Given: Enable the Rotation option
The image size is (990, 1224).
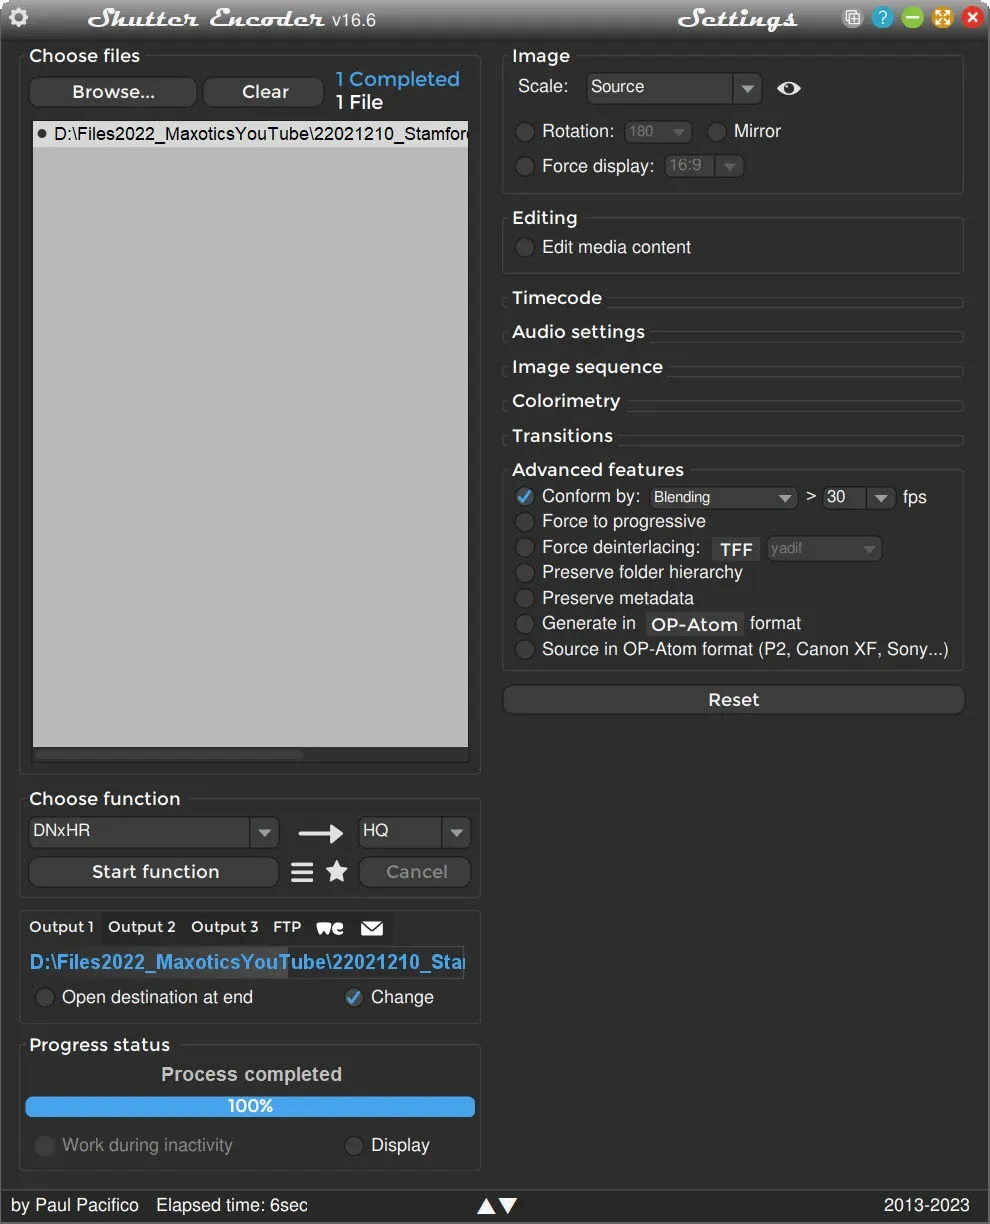Looking at the screenshot, I should click(x=525, y=132).
